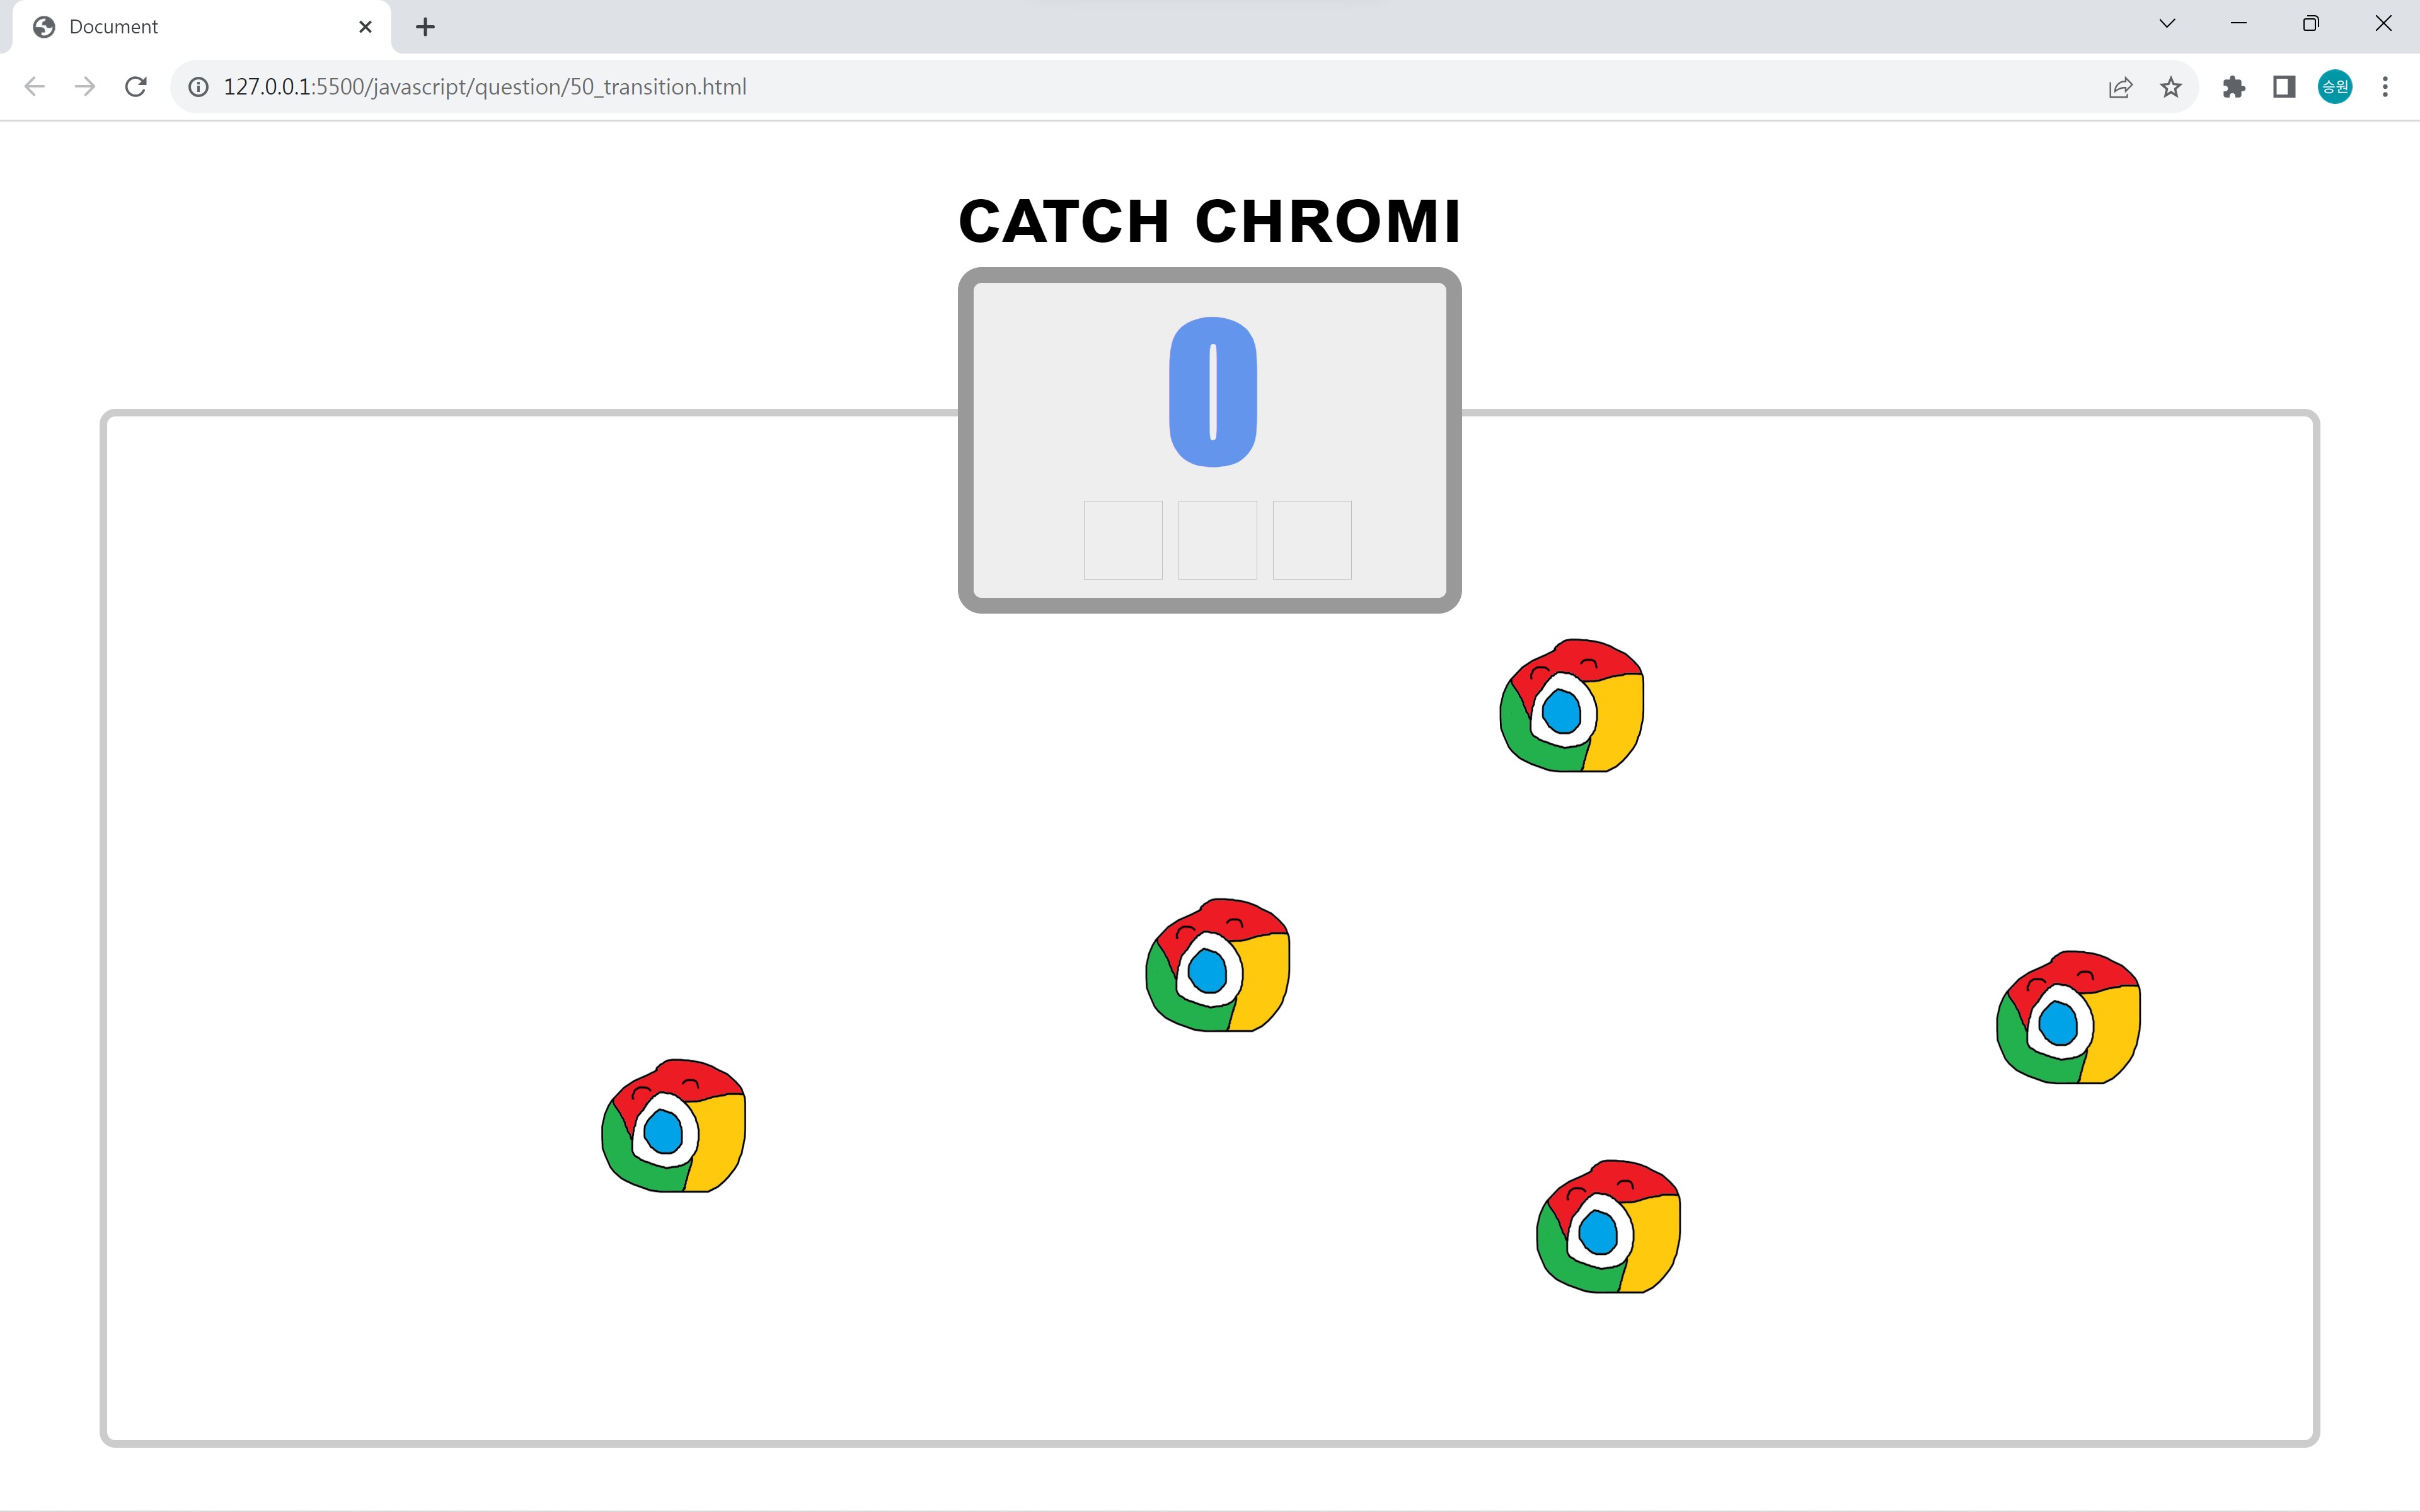
Task: Bookmark this page with the star icon
Action: click(2170, 87)
